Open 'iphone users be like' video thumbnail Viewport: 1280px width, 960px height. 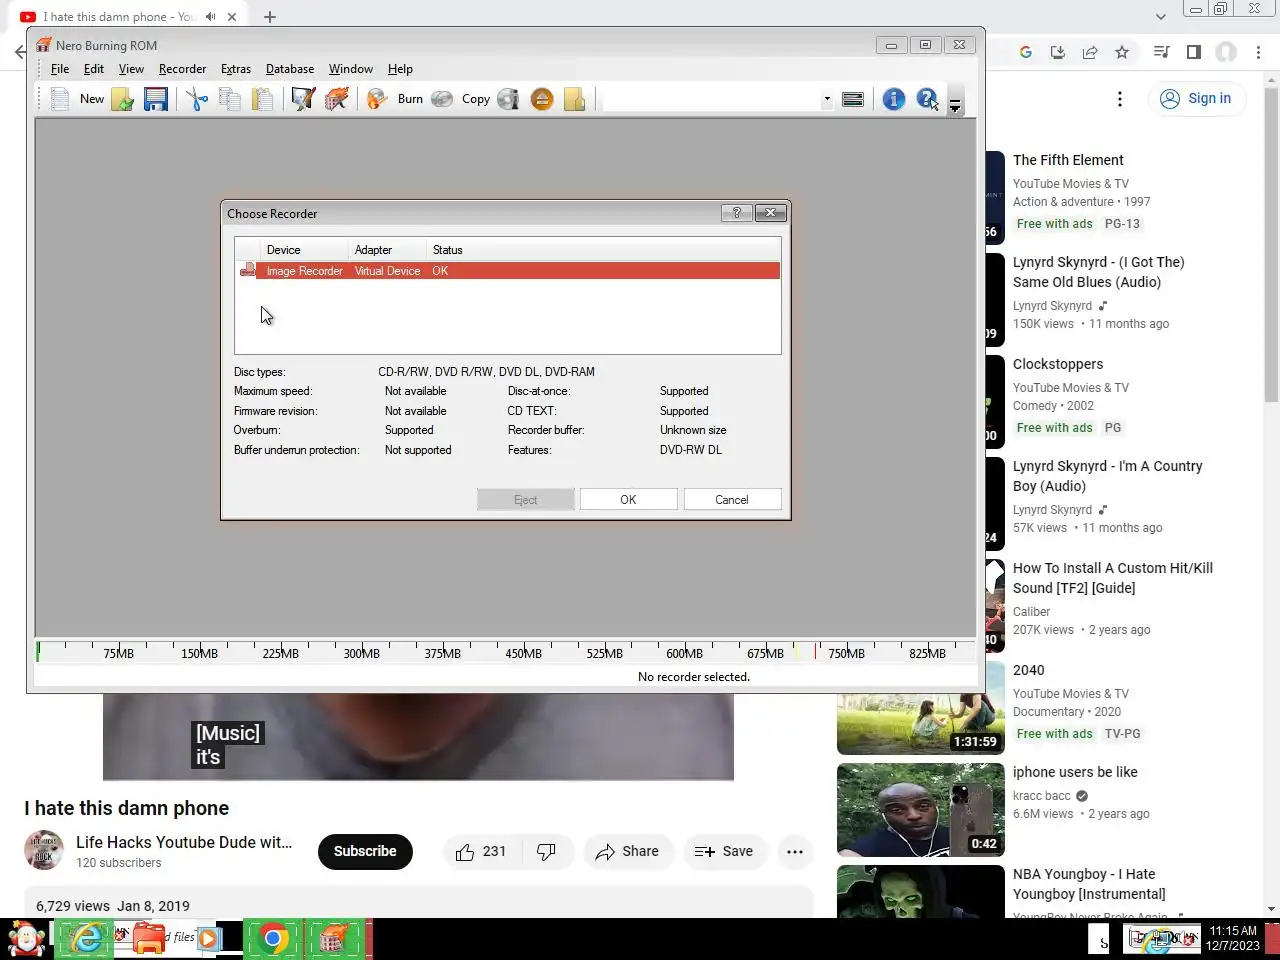coord(921,810)
